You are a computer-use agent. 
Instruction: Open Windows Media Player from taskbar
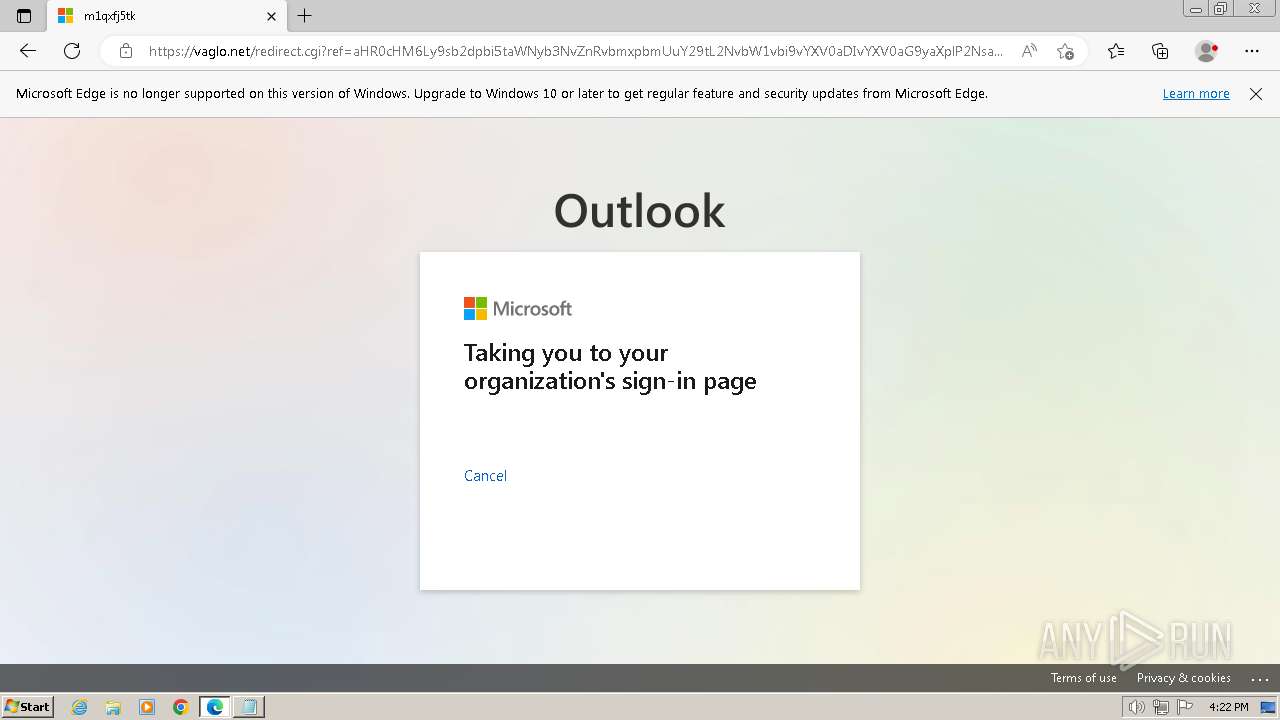point(147,707)
